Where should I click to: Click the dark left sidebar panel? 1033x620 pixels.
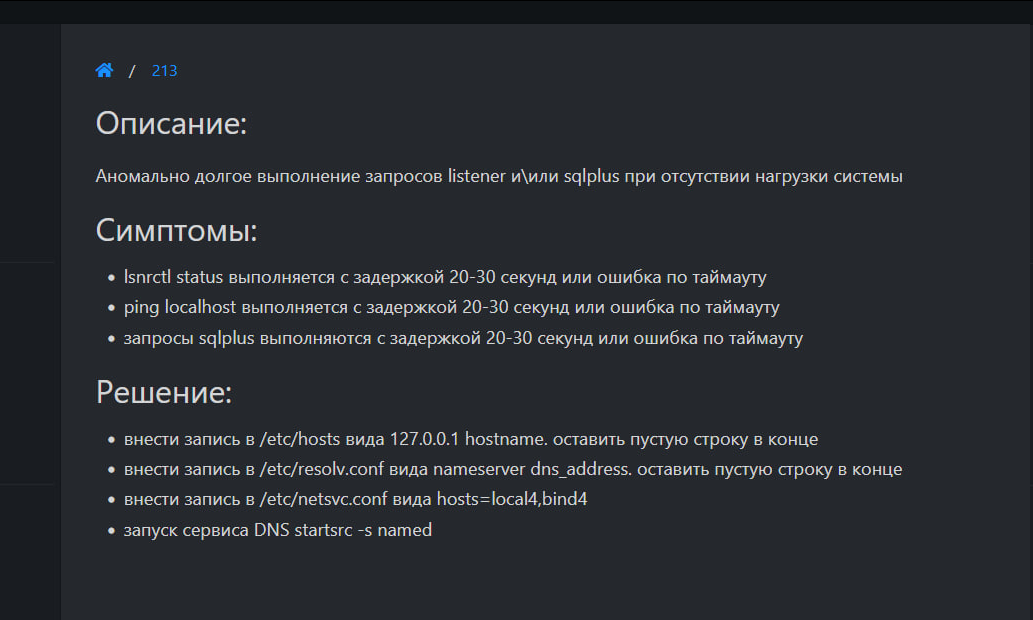pyautogui.click(x=28, y=380)
